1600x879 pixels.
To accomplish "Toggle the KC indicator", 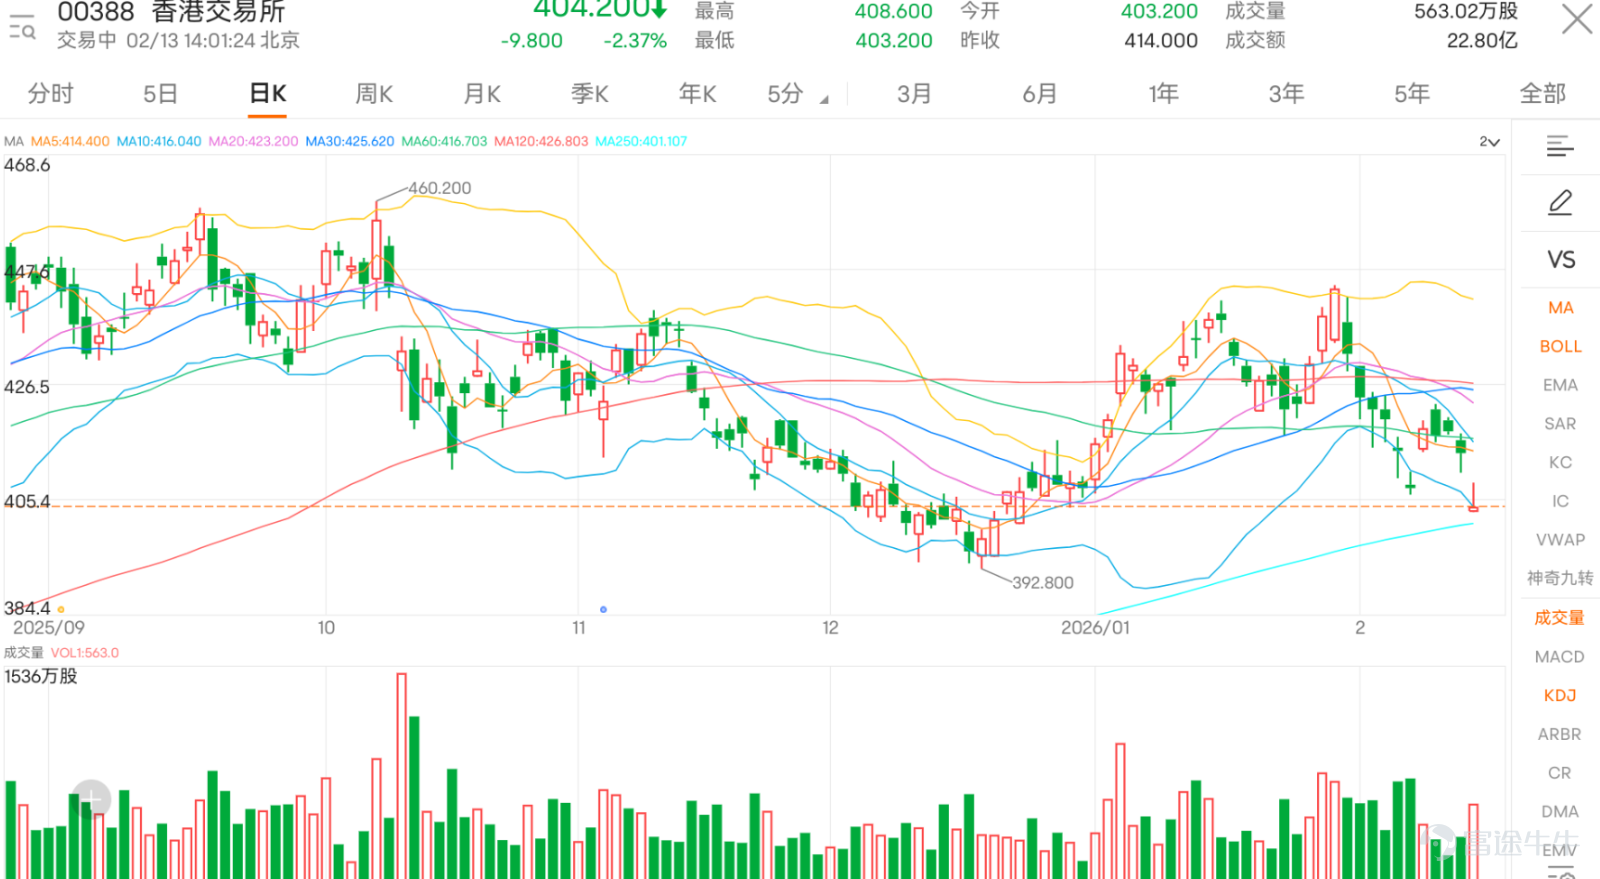I will (1561, 463).
